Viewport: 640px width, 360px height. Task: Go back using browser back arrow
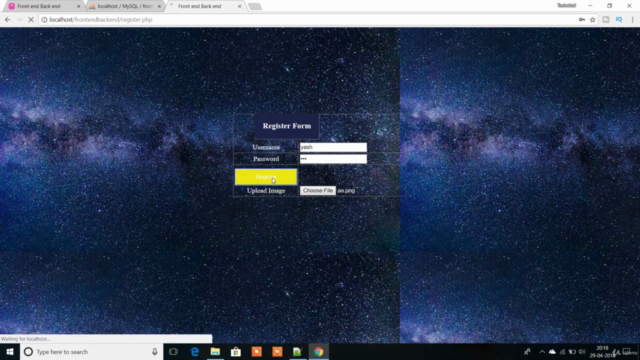8,20
